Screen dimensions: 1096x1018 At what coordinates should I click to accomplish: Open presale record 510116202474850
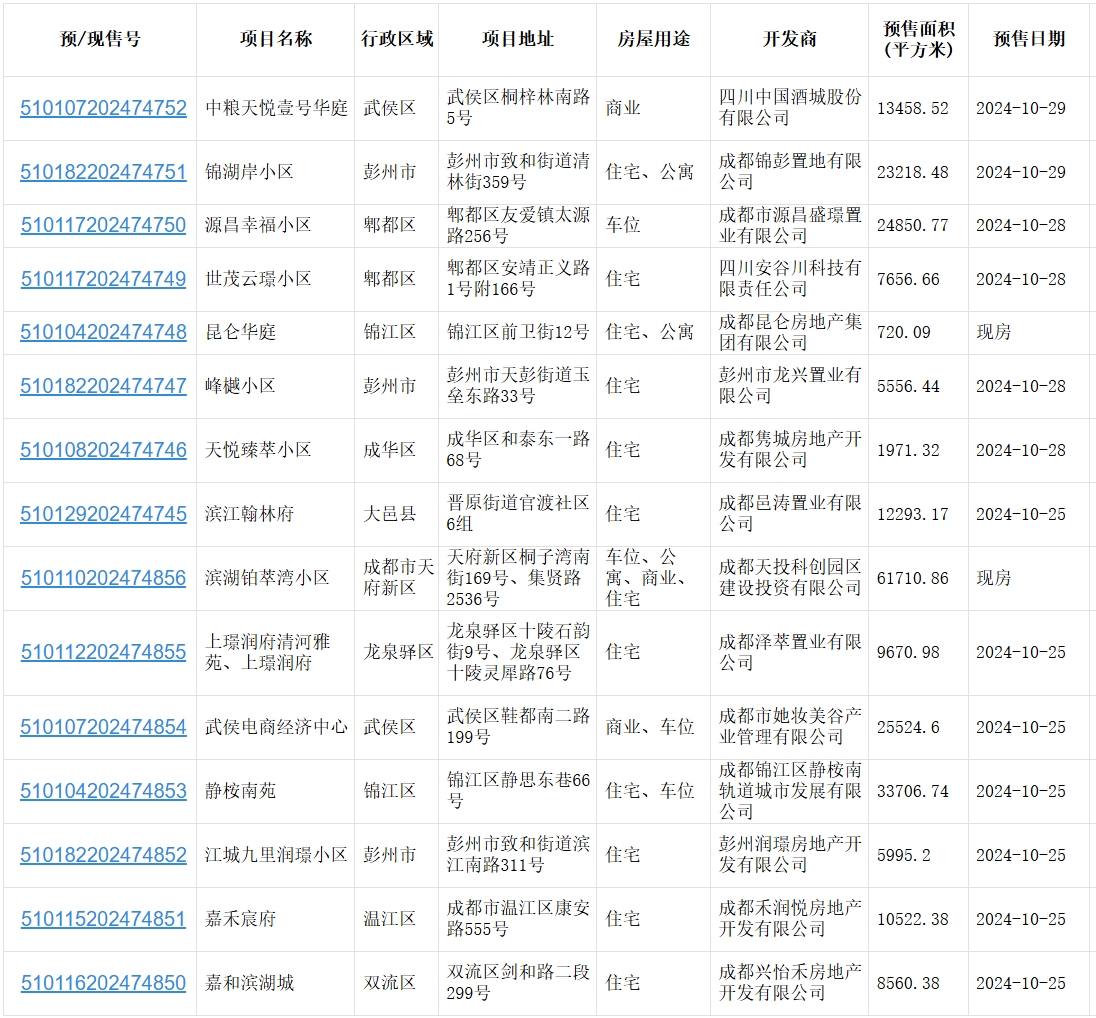pyautogui.click(x=103, y=983)
